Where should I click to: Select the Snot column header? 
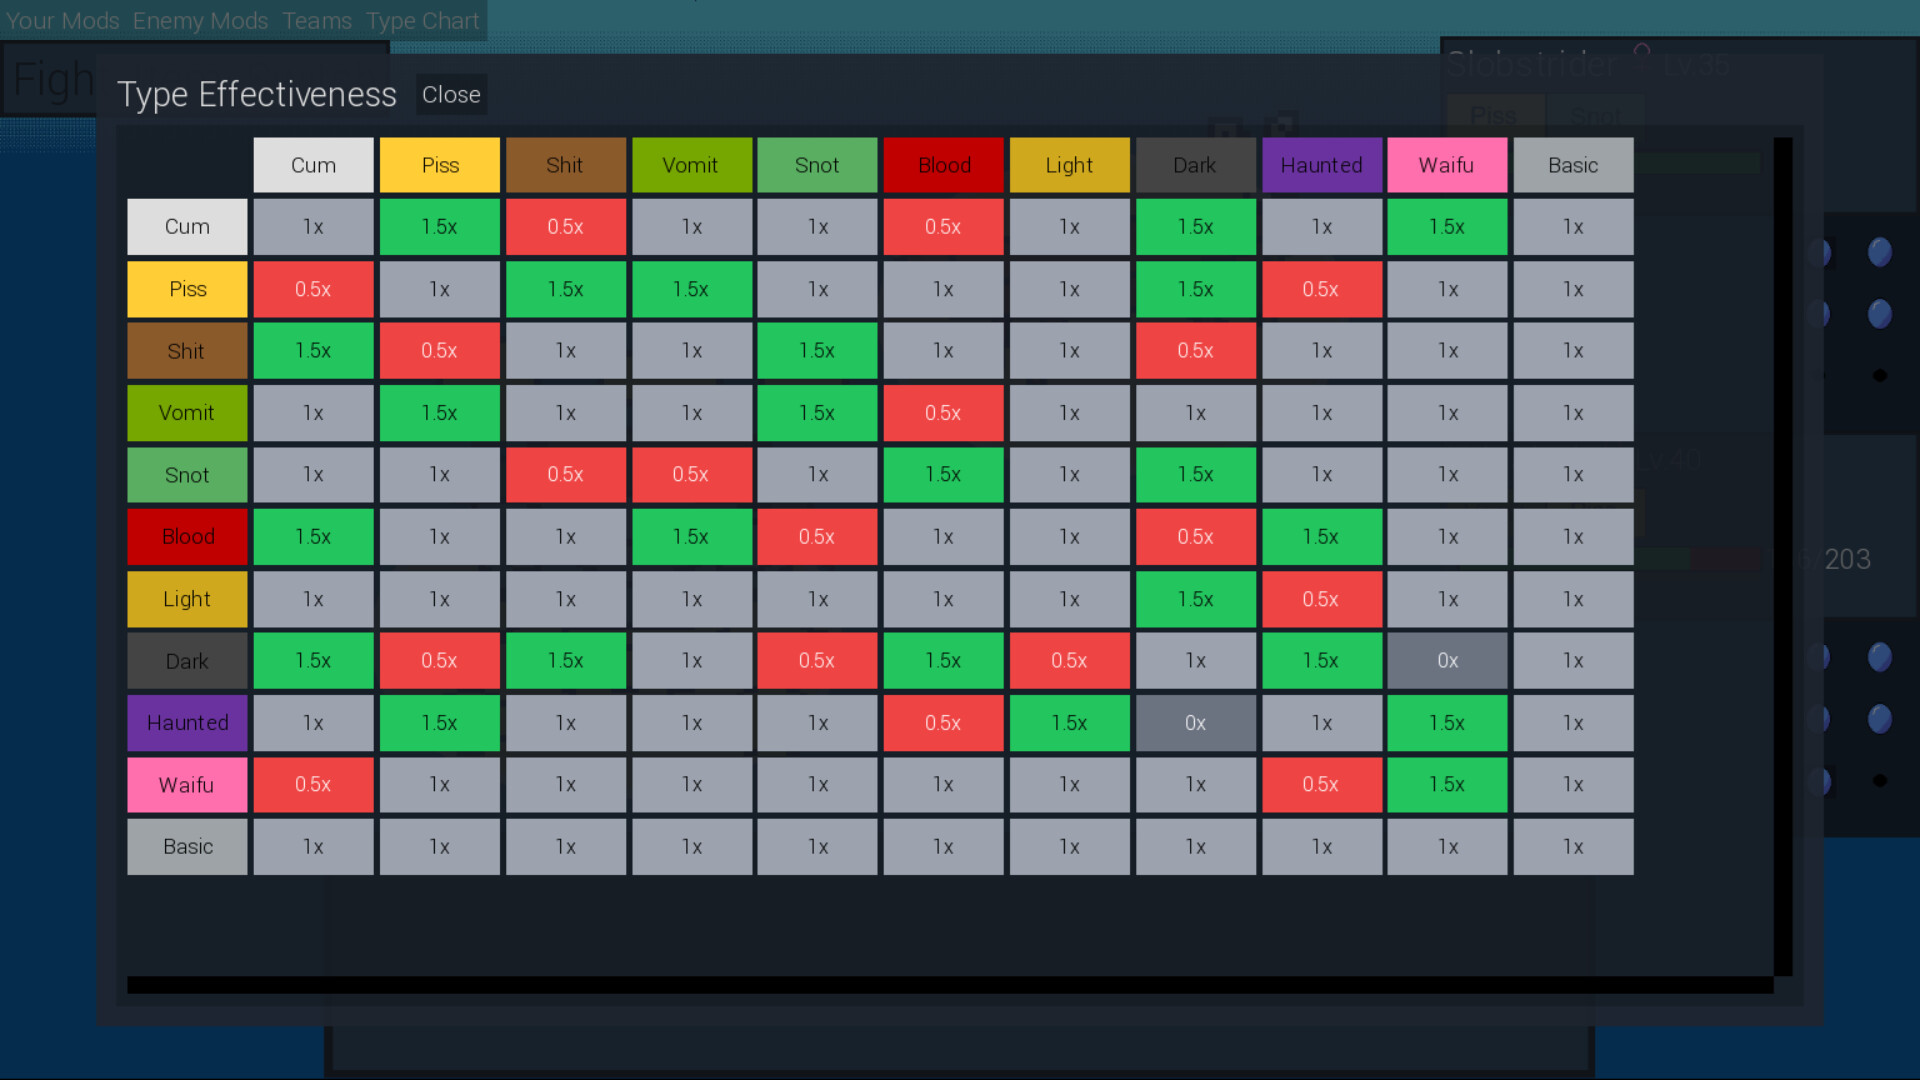(816, 165)
